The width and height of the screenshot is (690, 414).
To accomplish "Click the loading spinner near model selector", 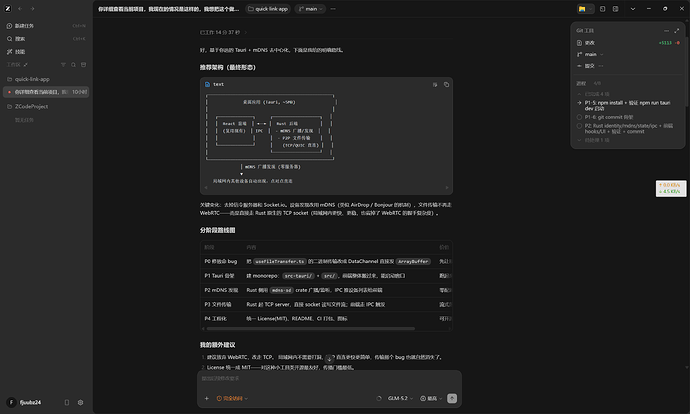I will point(379,399).
